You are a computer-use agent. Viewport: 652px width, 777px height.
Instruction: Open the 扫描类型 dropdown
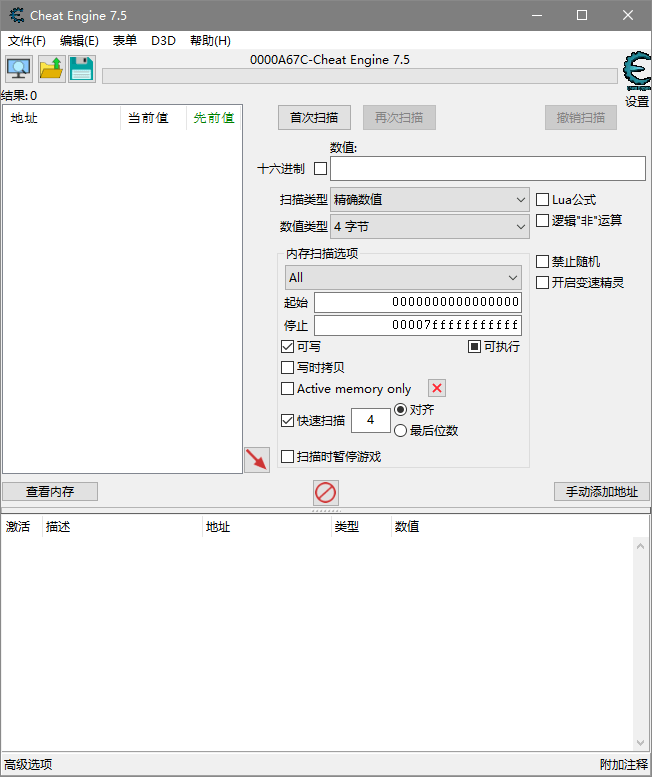pyautogui.click(x=430, y=200)
